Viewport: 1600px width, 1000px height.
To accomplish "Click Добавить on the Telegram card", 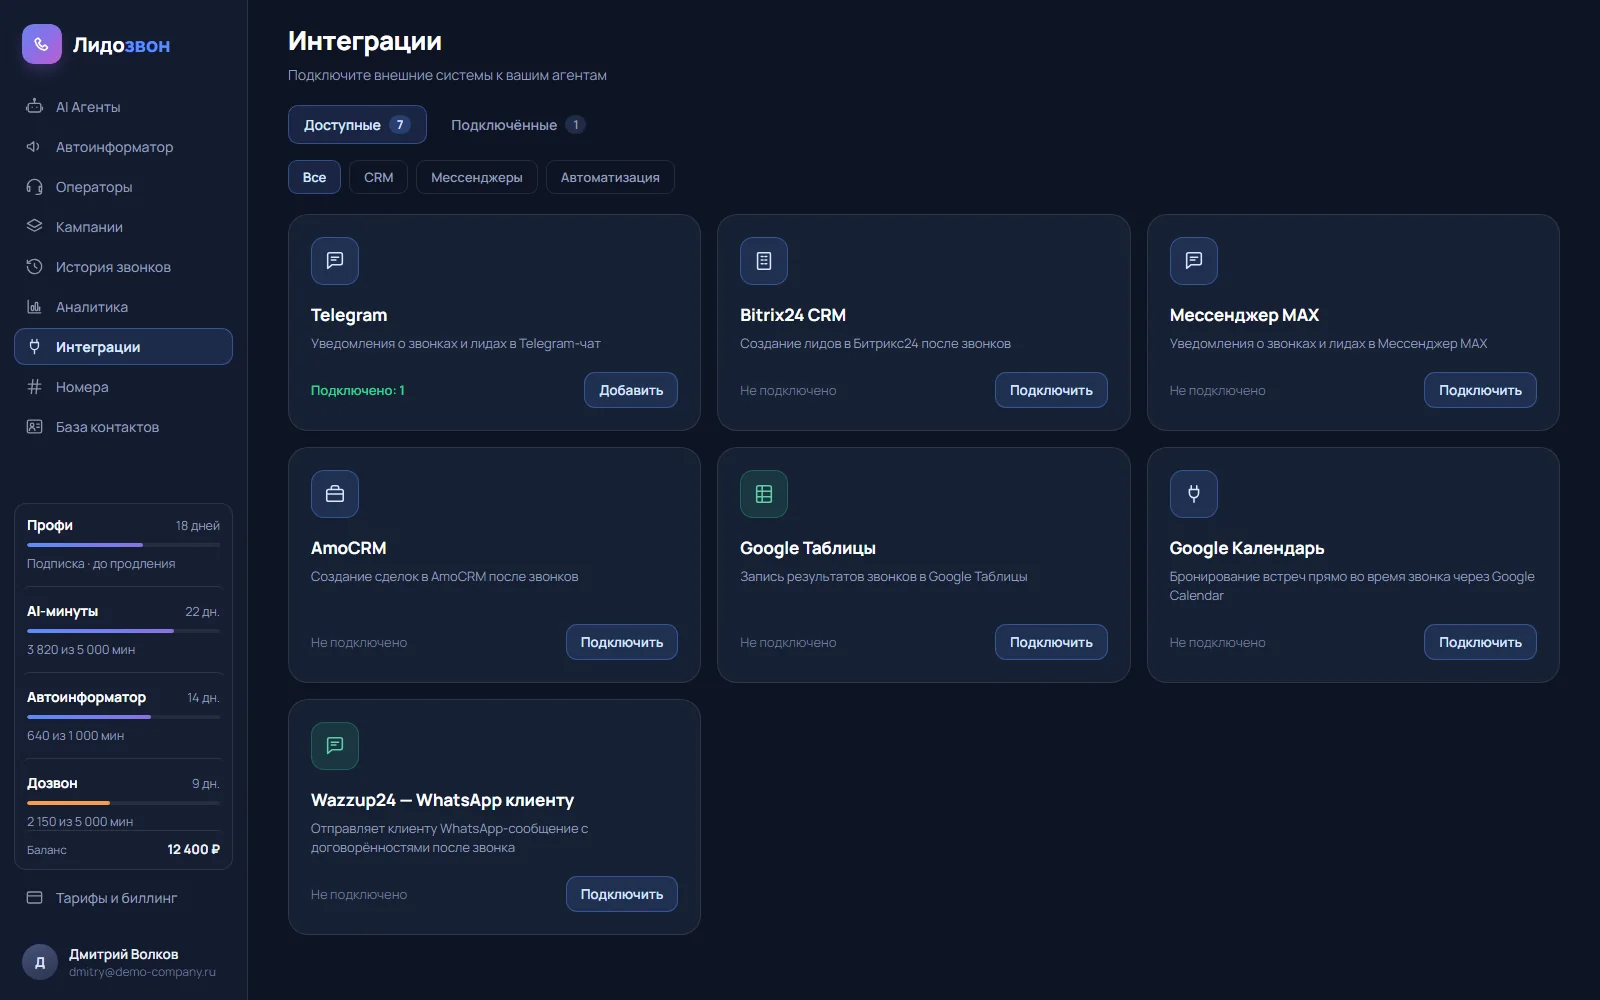I will pos(631,390).
